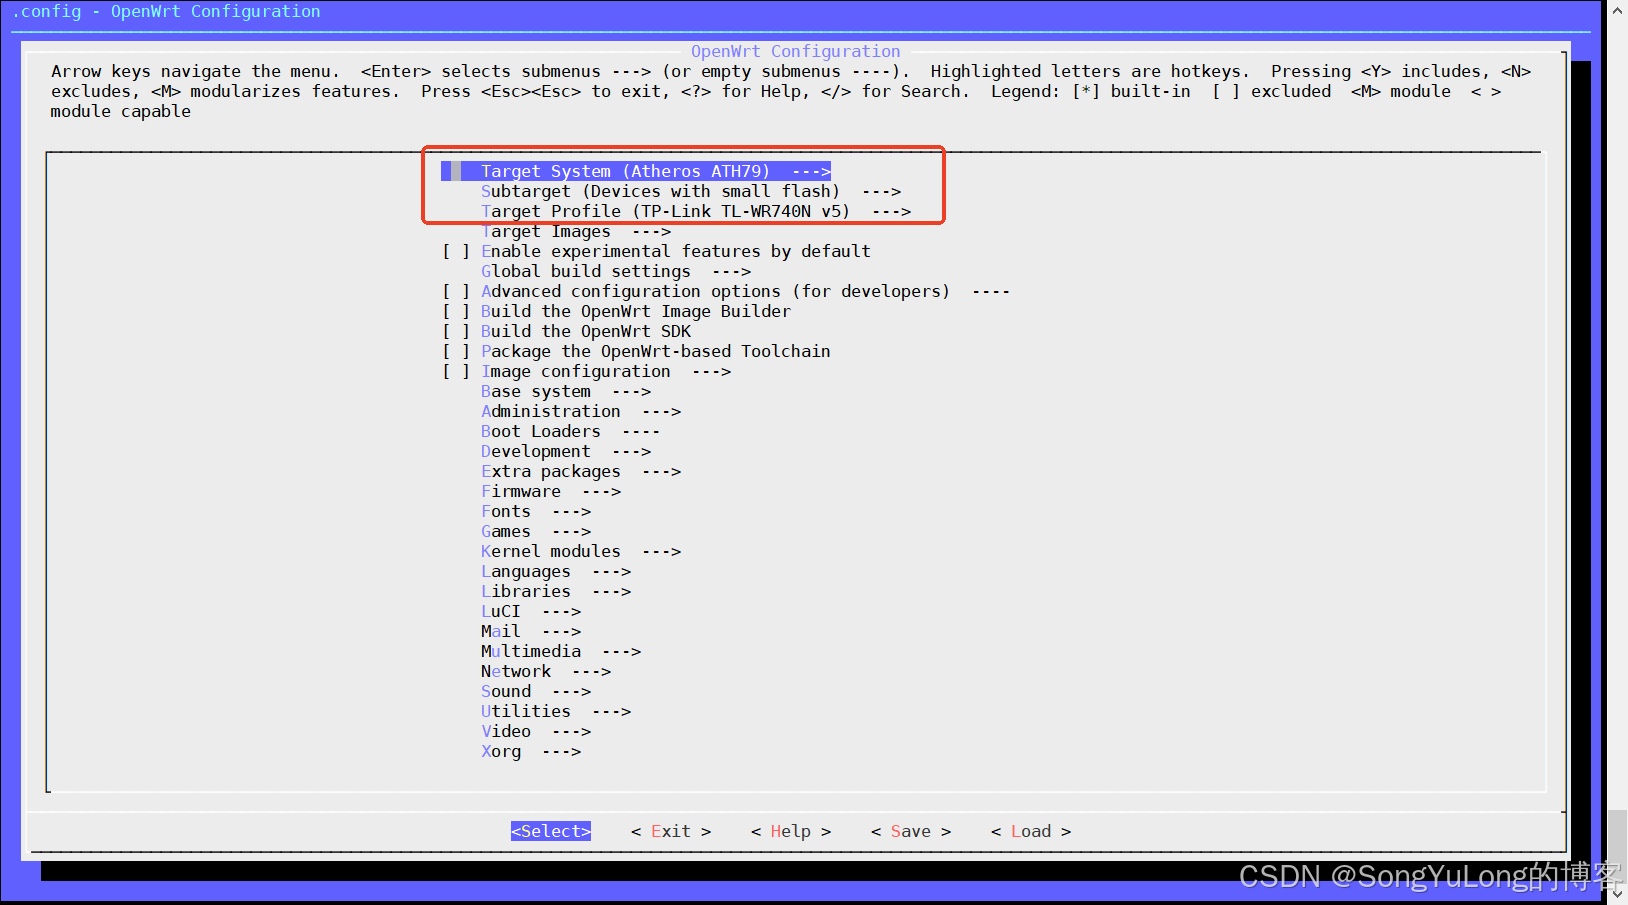Open the Sound submenu

(x=536, y=691)
